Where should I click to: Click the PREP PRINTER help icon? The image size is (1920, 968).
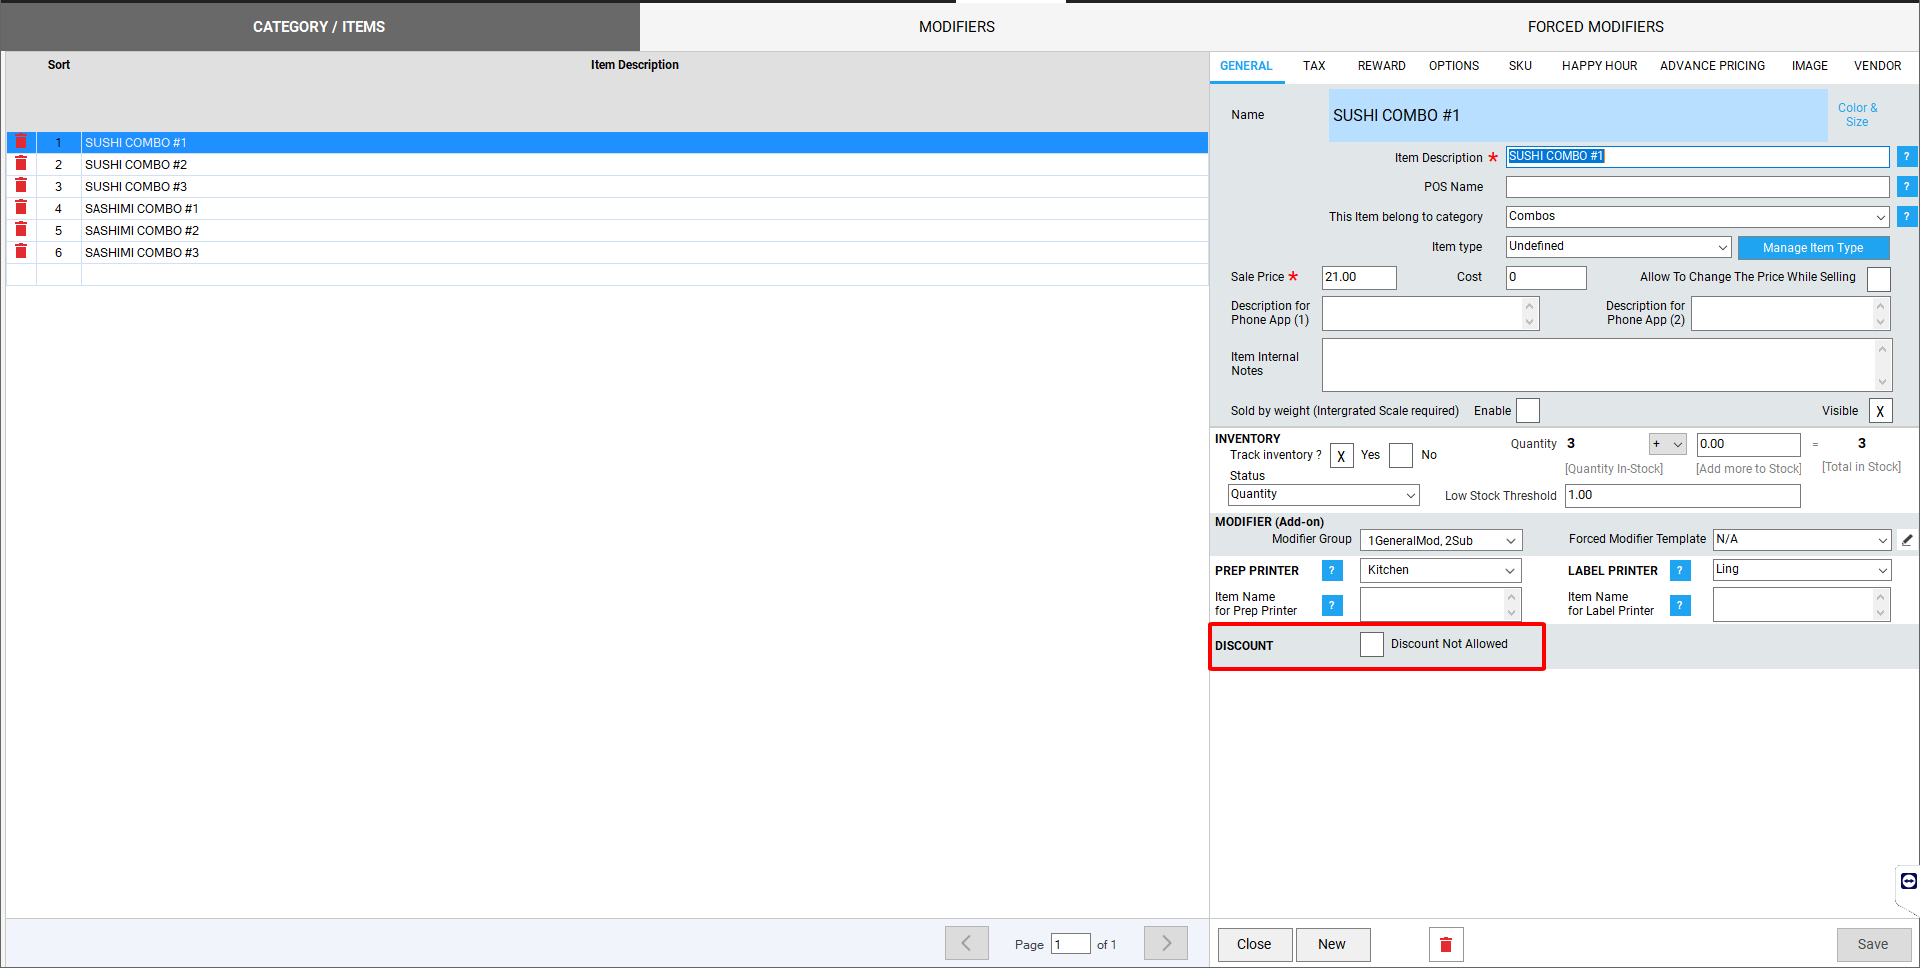1332,570
